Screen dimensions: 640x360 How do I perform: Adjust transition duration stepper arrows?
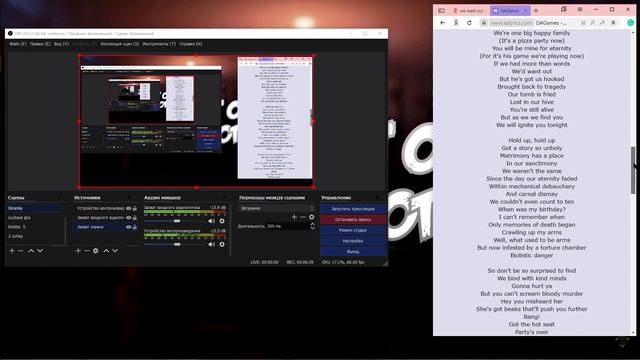(312, 226)
